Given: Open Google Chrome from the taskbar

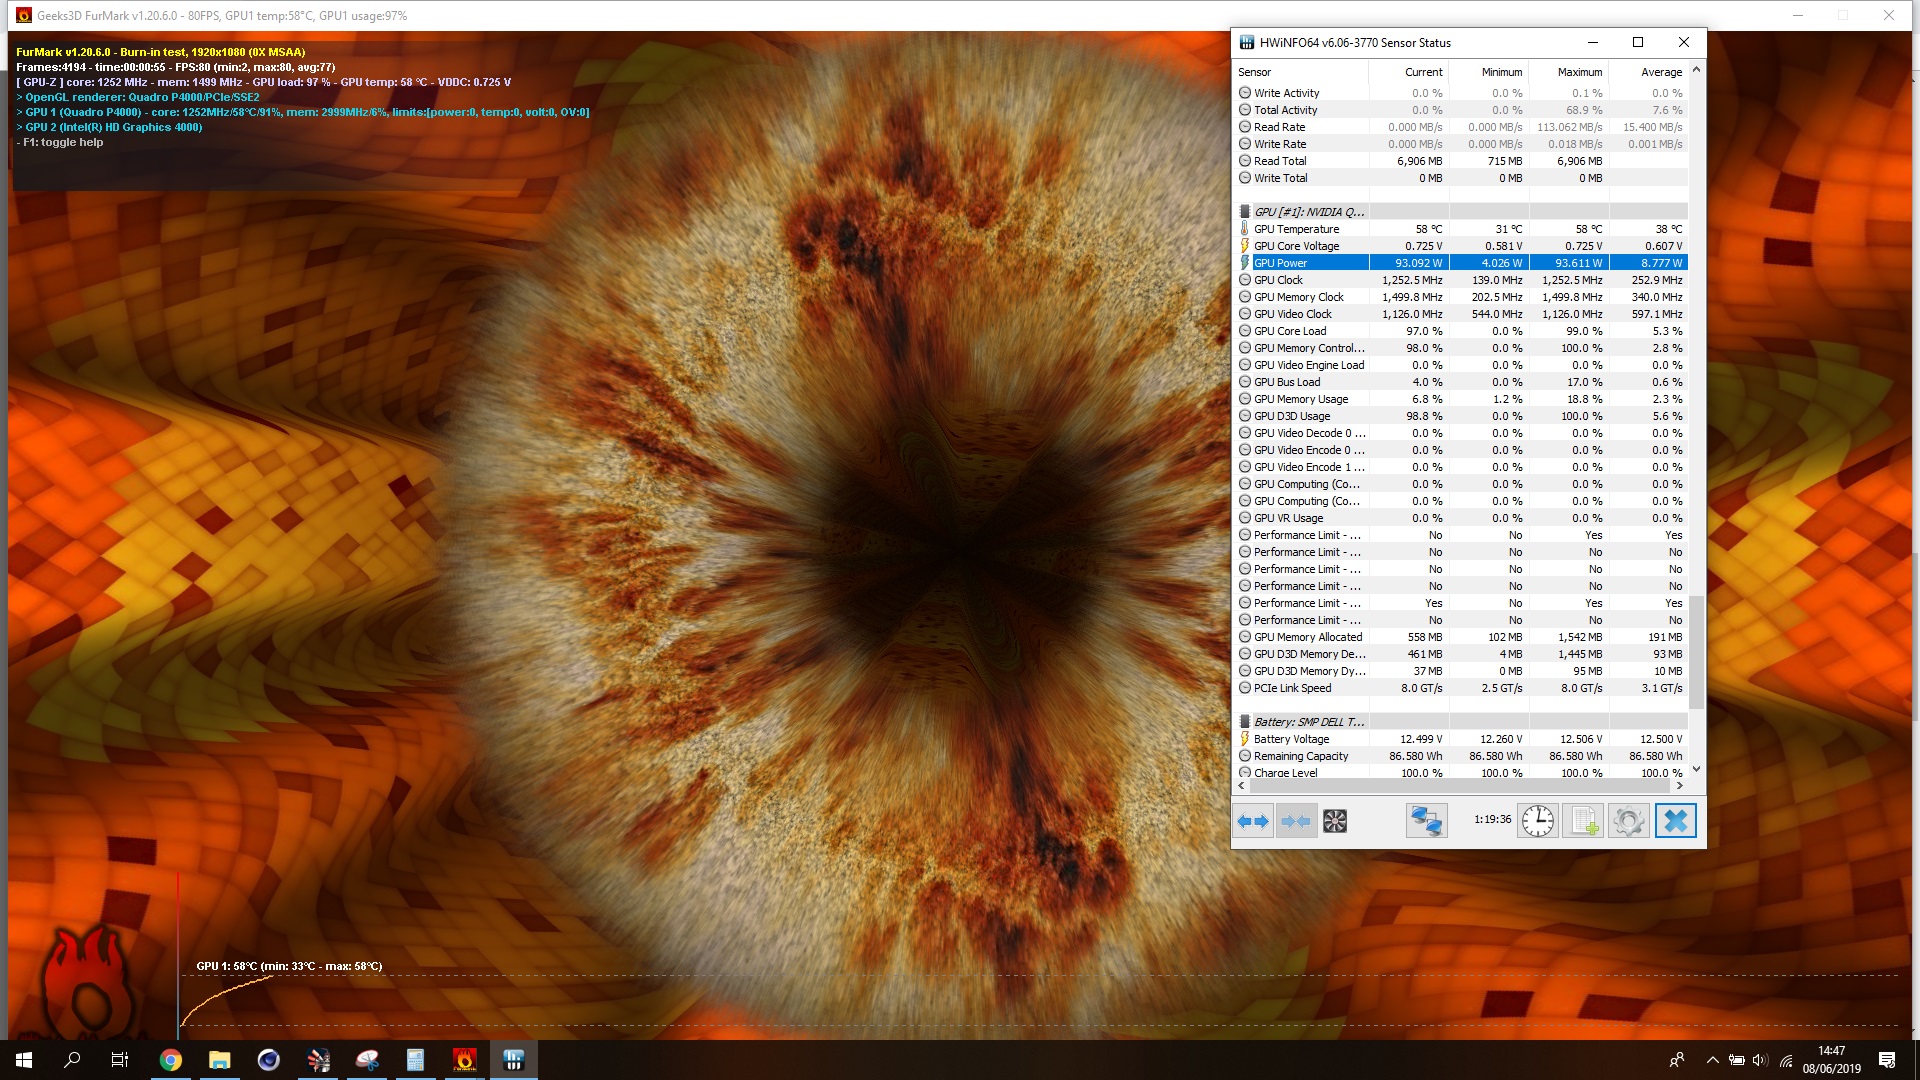Looking at the screenshot, I should tap(171, 1060).
